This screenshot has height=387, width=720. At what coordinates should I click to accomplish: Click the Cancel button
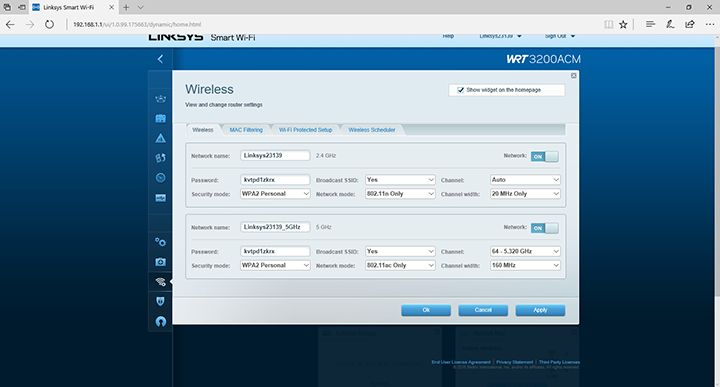[x=483, y=310]
